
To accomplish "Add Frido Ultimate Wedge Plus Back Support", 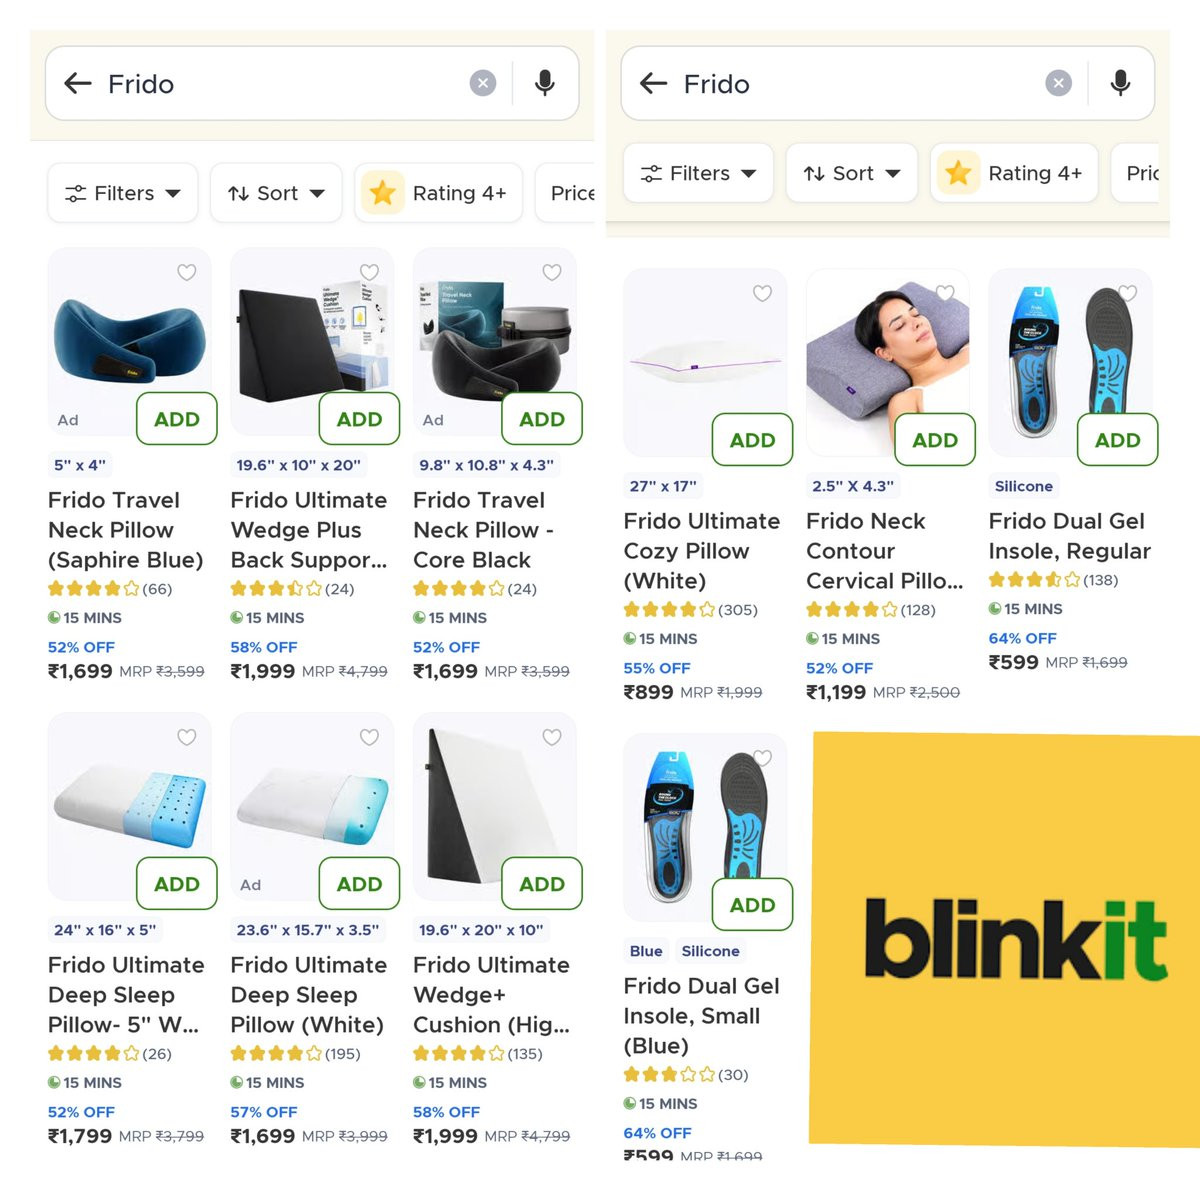I will click(360, 419).
